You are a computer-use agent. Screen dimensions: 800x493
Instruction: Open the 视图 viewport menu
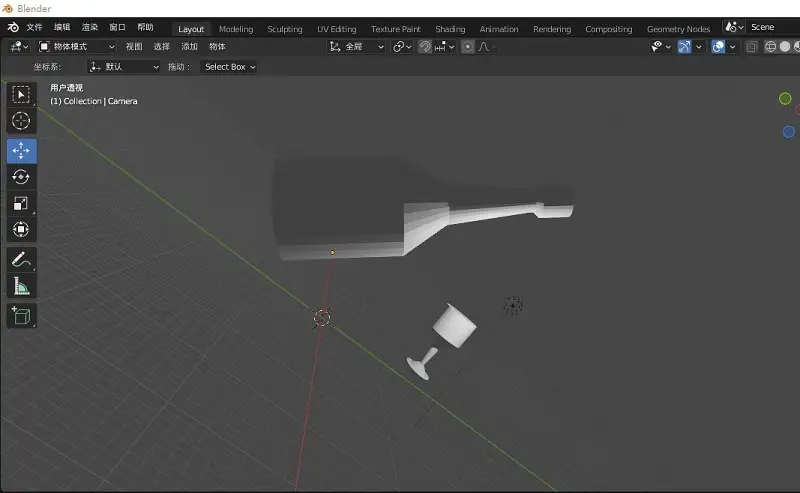[x=134, y=46]
